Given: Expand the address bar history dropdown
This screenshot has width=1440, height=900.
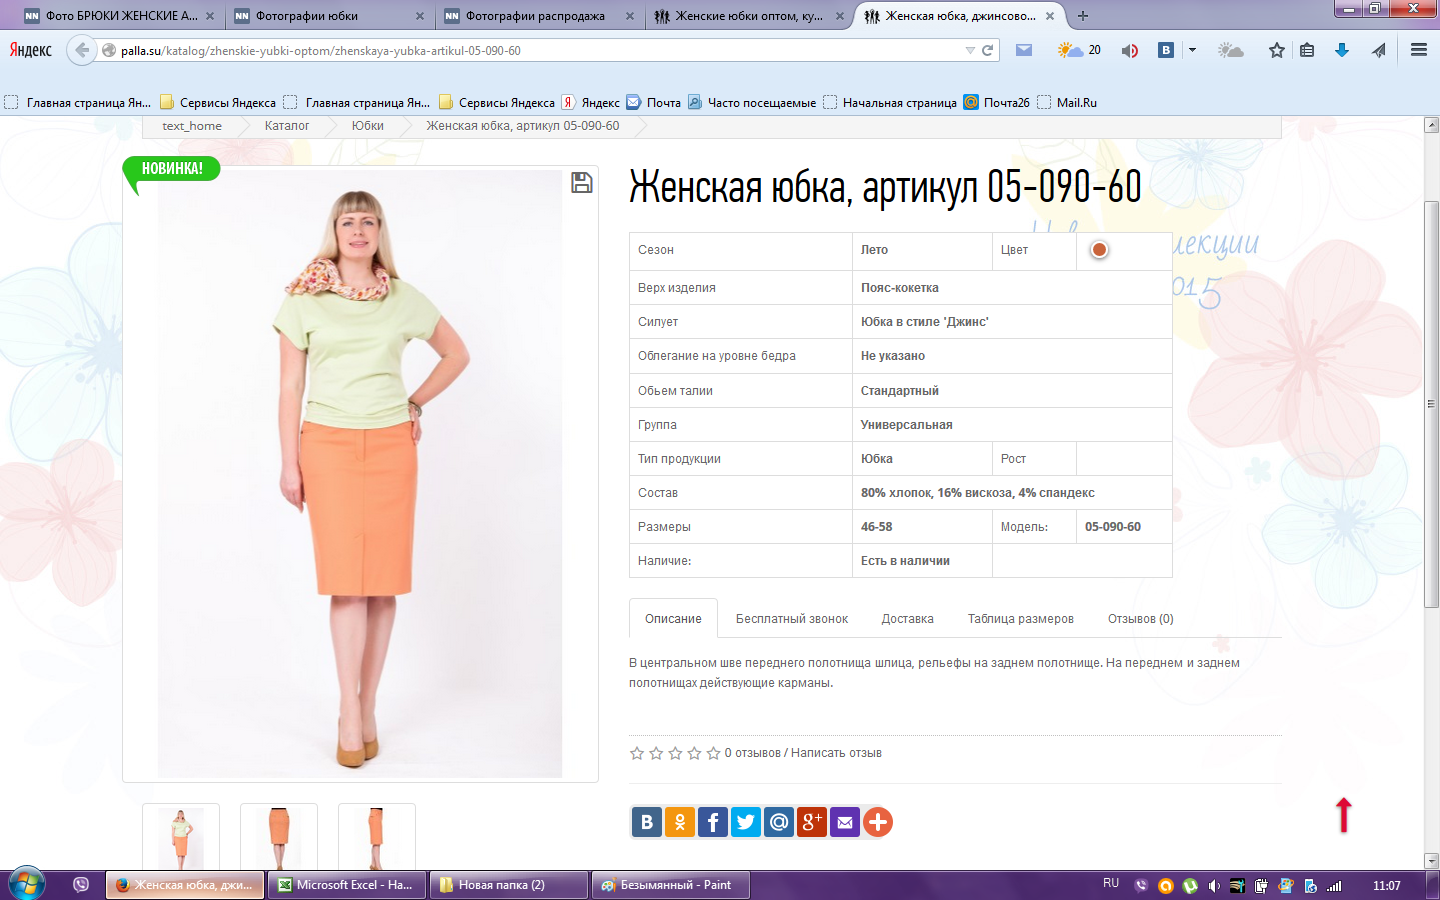Looking at the screenshot, I should [970, 50].
